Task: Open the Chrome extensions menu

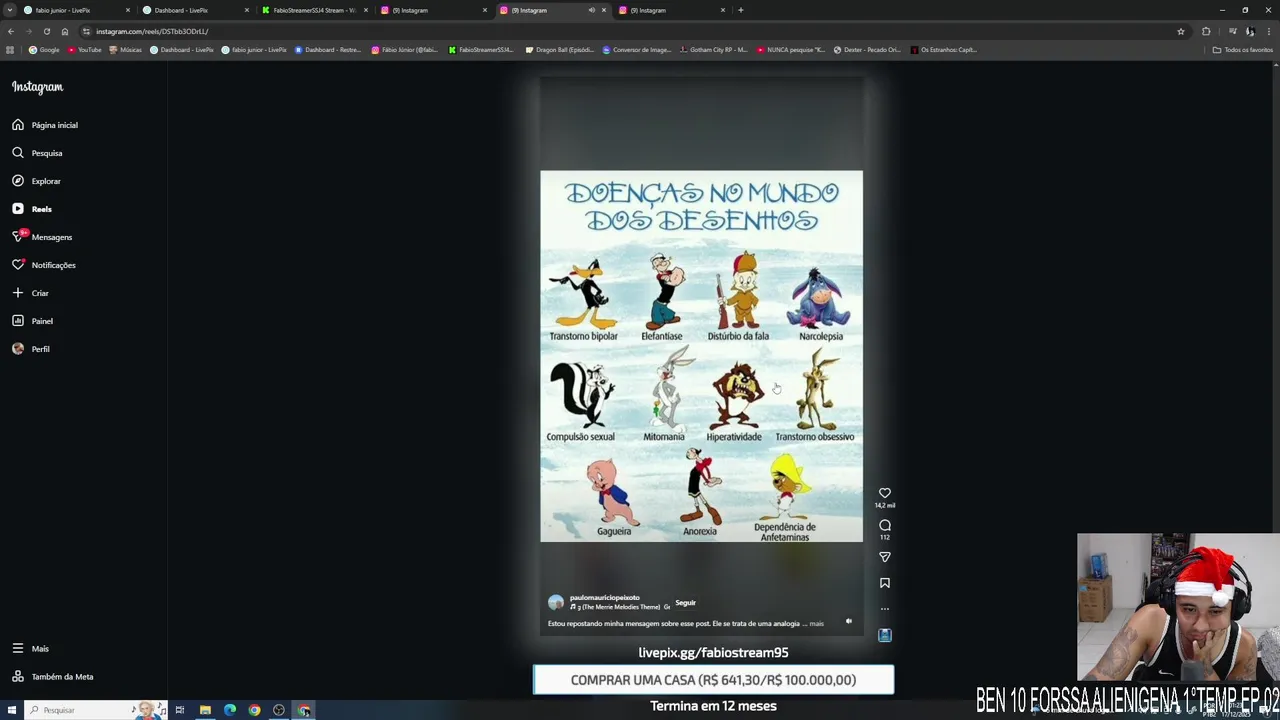Action: pyautogui.click(x=1206, y=31)
